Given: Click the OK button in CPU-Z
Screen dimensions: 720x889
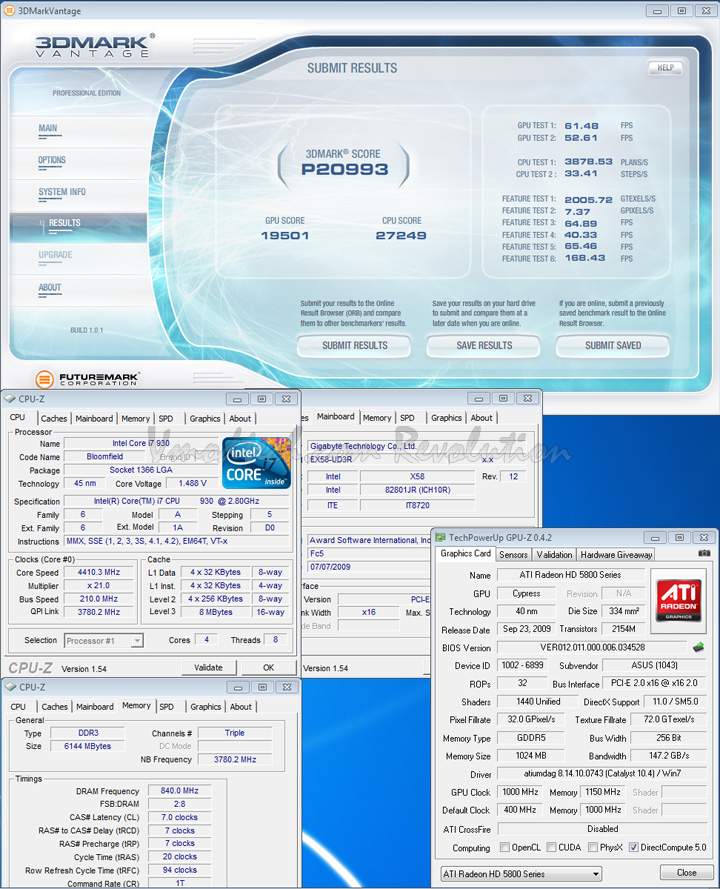Looking at the screenshot, I should (269, 667).
